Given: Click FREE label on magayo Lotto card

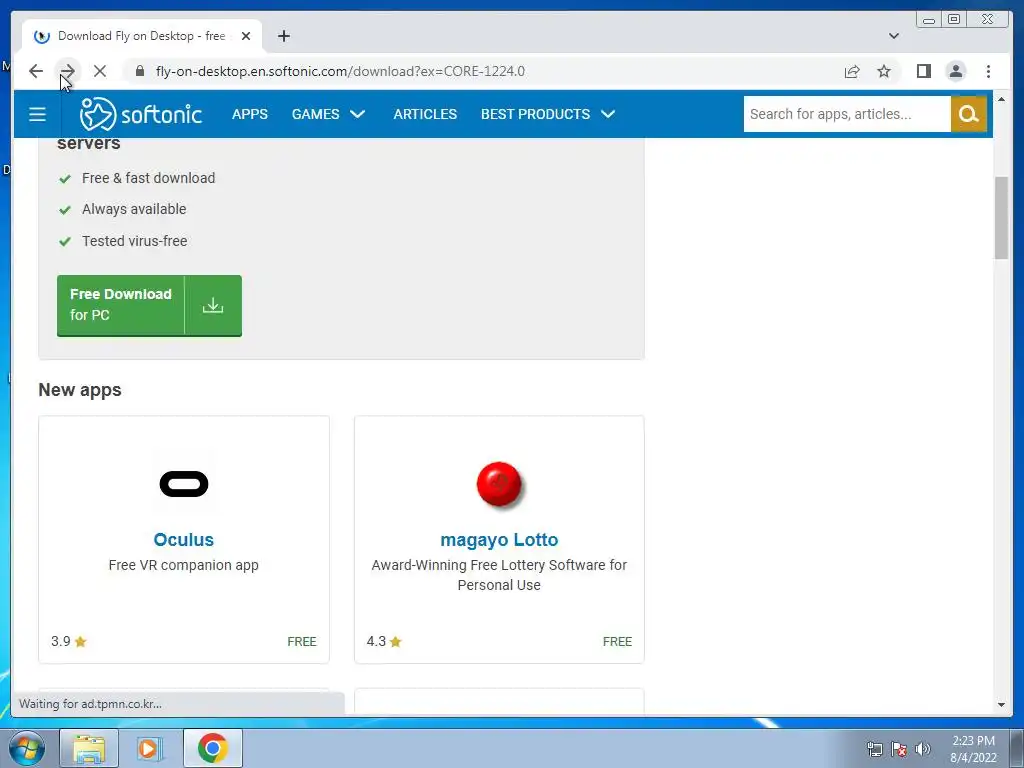Looking at the screenshot, I should click(617, 642).
